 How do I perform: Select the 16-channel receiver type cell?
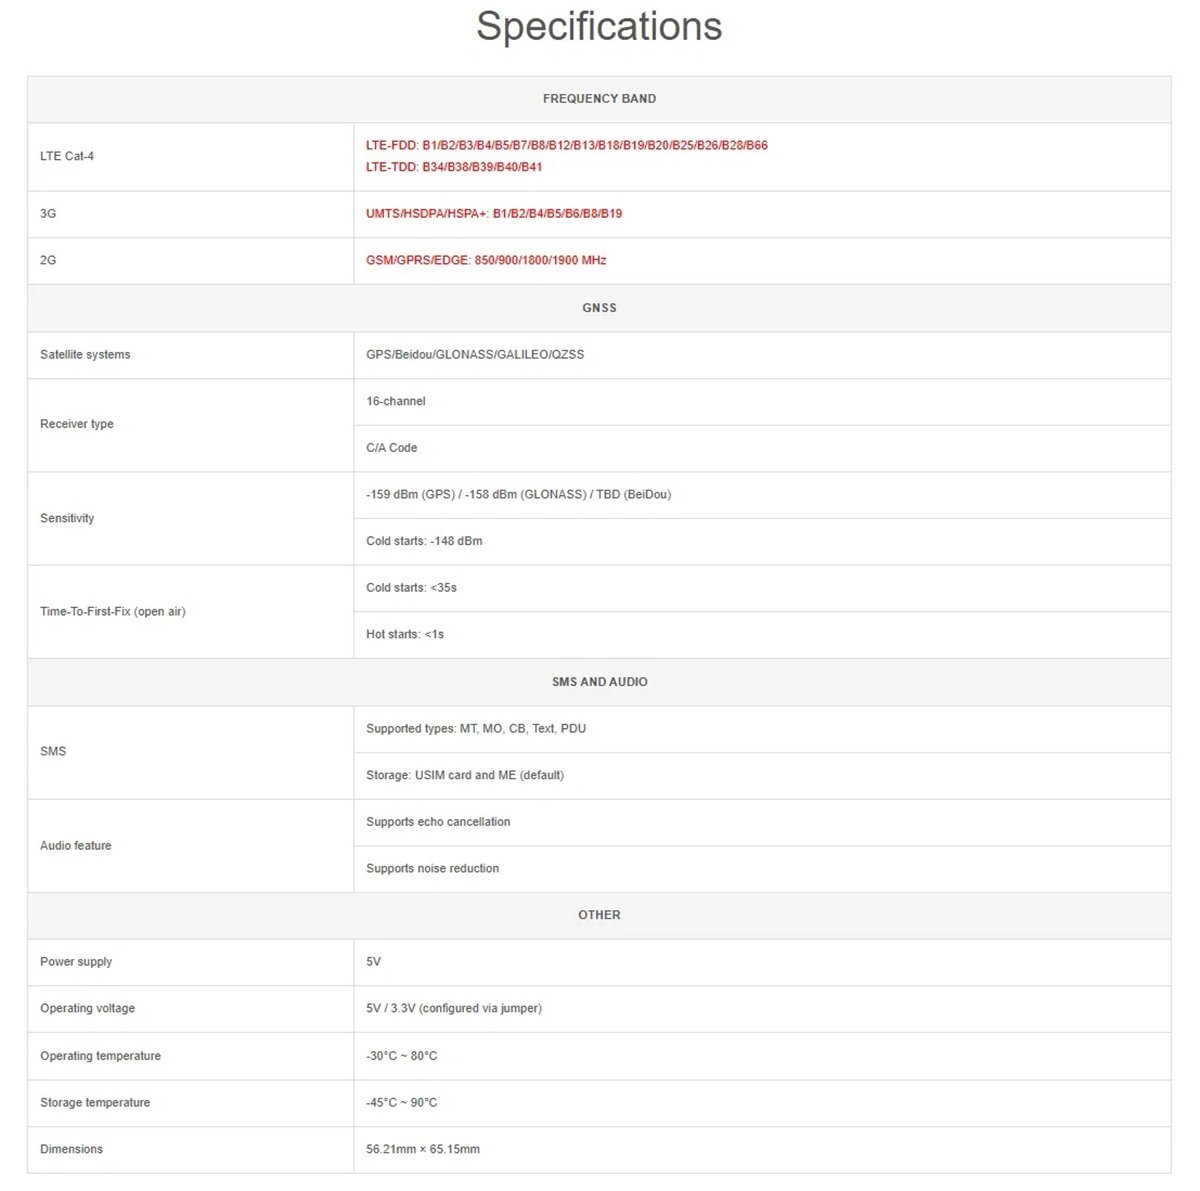[x=396, y=401]
